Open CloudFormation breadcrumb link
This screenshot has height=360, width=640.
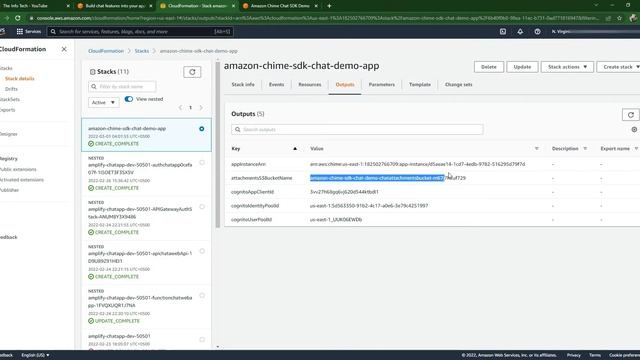pos(106,51)
